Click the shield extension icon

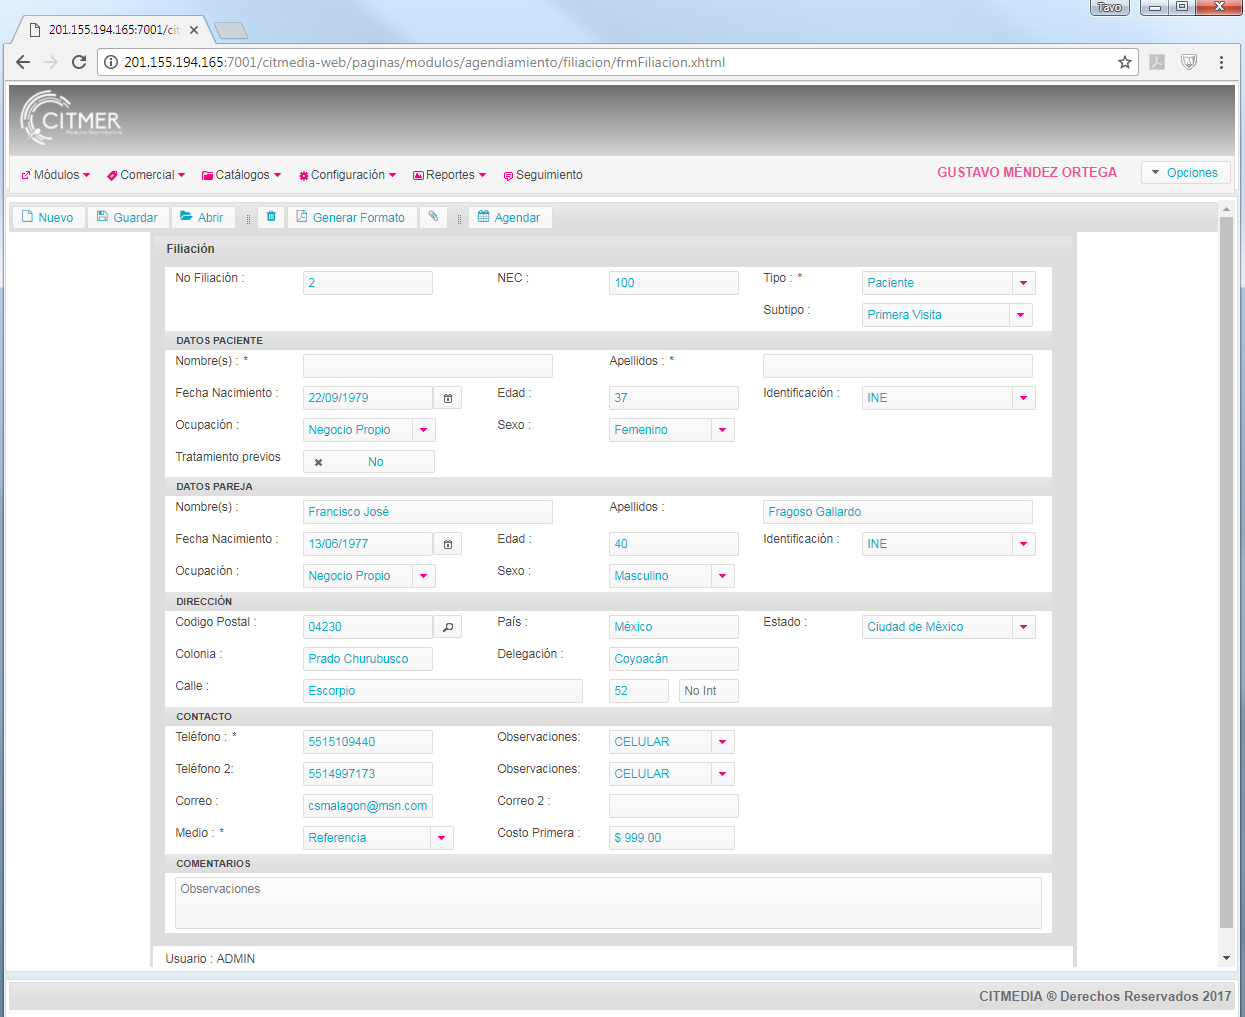point(1189,62)
